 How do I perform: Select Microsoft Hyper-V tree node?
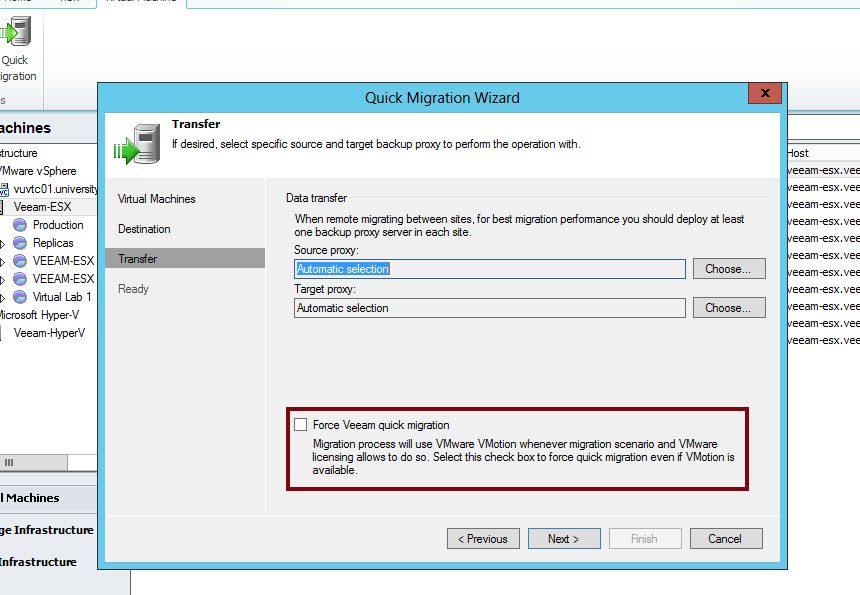tap(39, 315)
